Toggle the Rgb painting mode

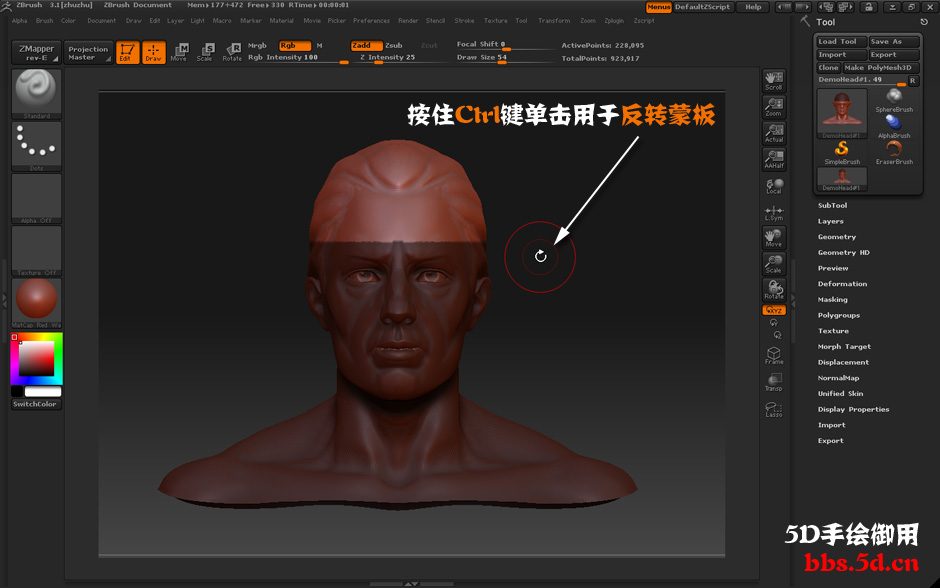coord(295,46)
